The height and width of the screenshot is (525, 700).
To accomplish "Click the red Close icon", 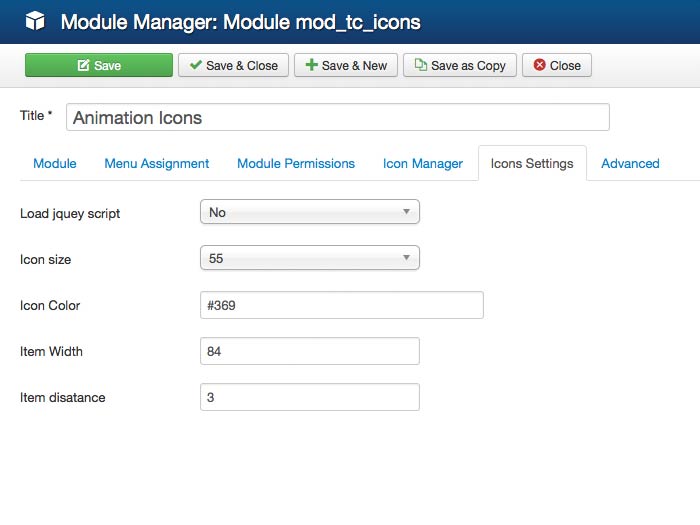I will [x=540, y=65].
